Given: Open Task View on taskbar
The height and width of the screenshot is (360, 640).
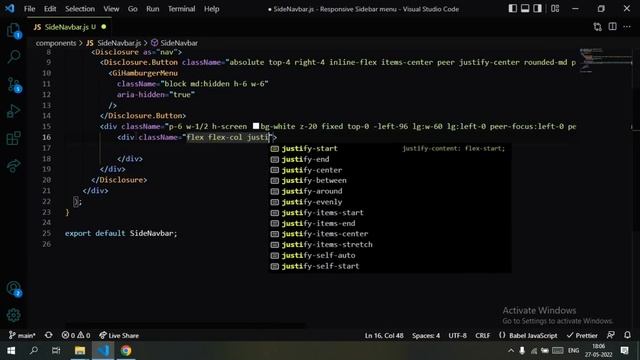Looking at the screenshot, I should [x=56, y=351].
